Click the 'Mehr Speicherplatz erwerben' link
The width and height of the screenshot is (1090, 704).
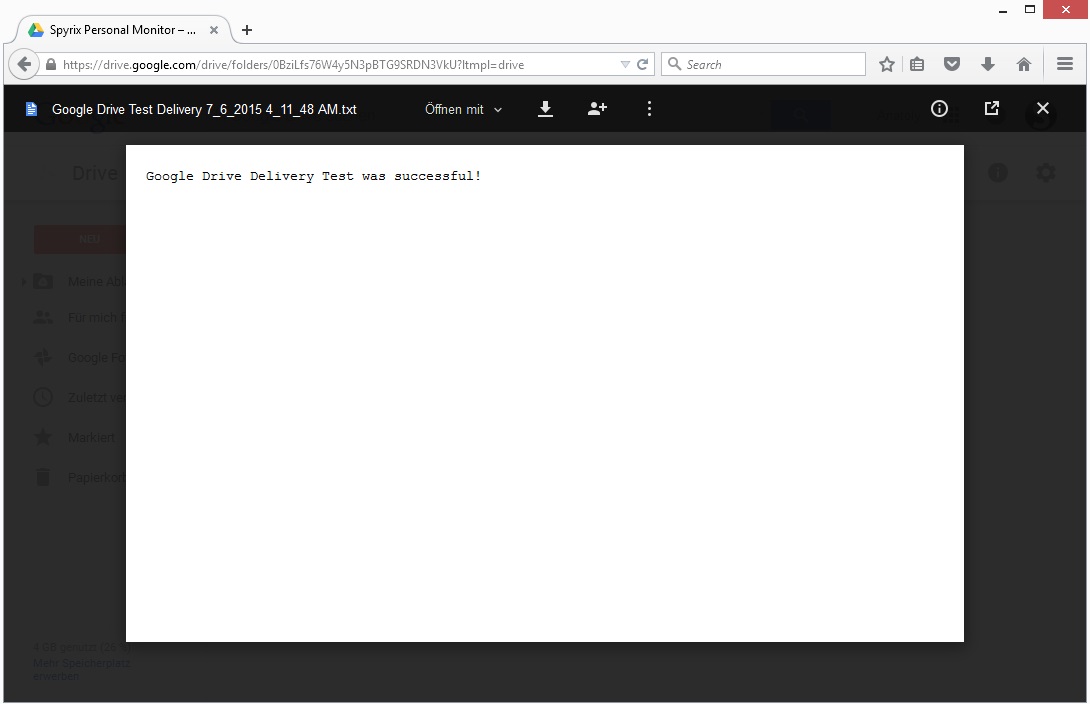coord(81,670)
